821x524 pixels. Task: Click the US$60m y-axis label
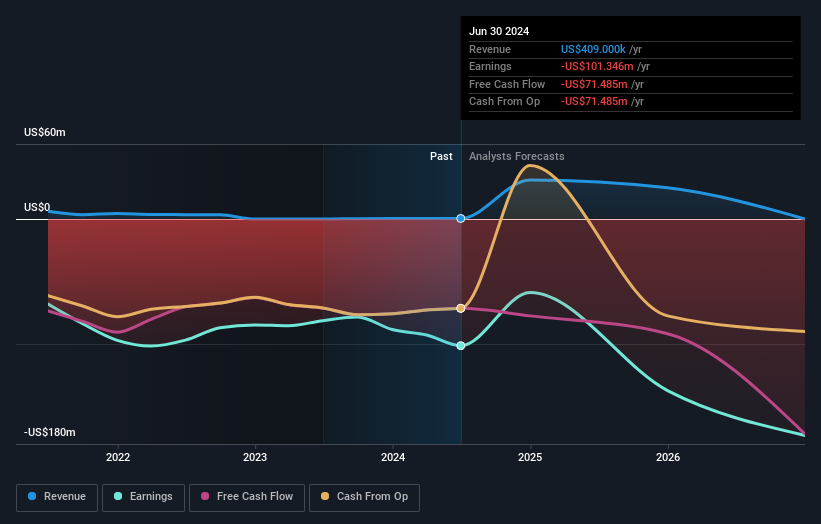coord(45,132)
